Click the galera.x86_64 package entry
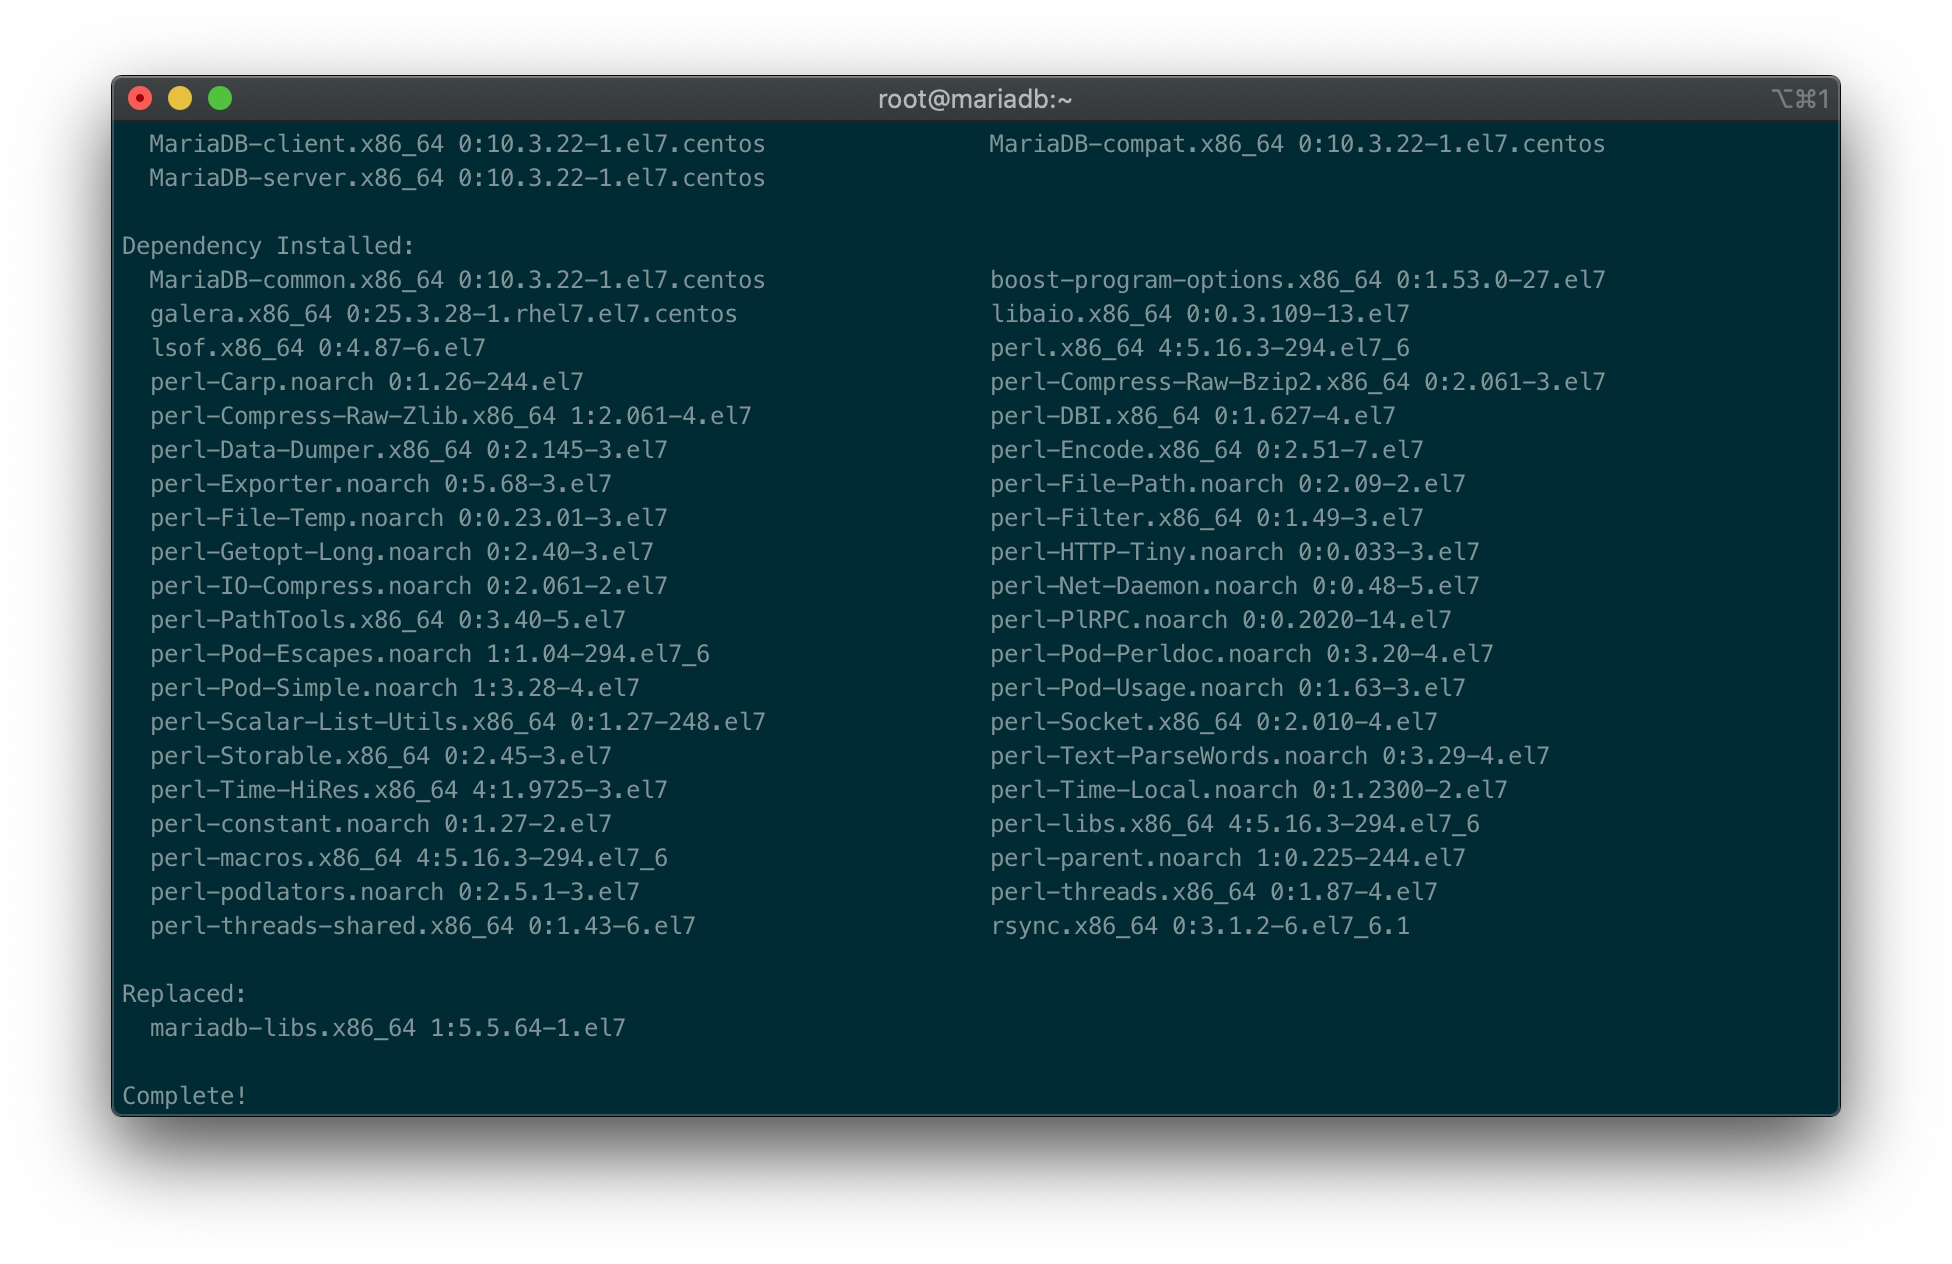1952x1264 pixels. click(x=443, y=314)
